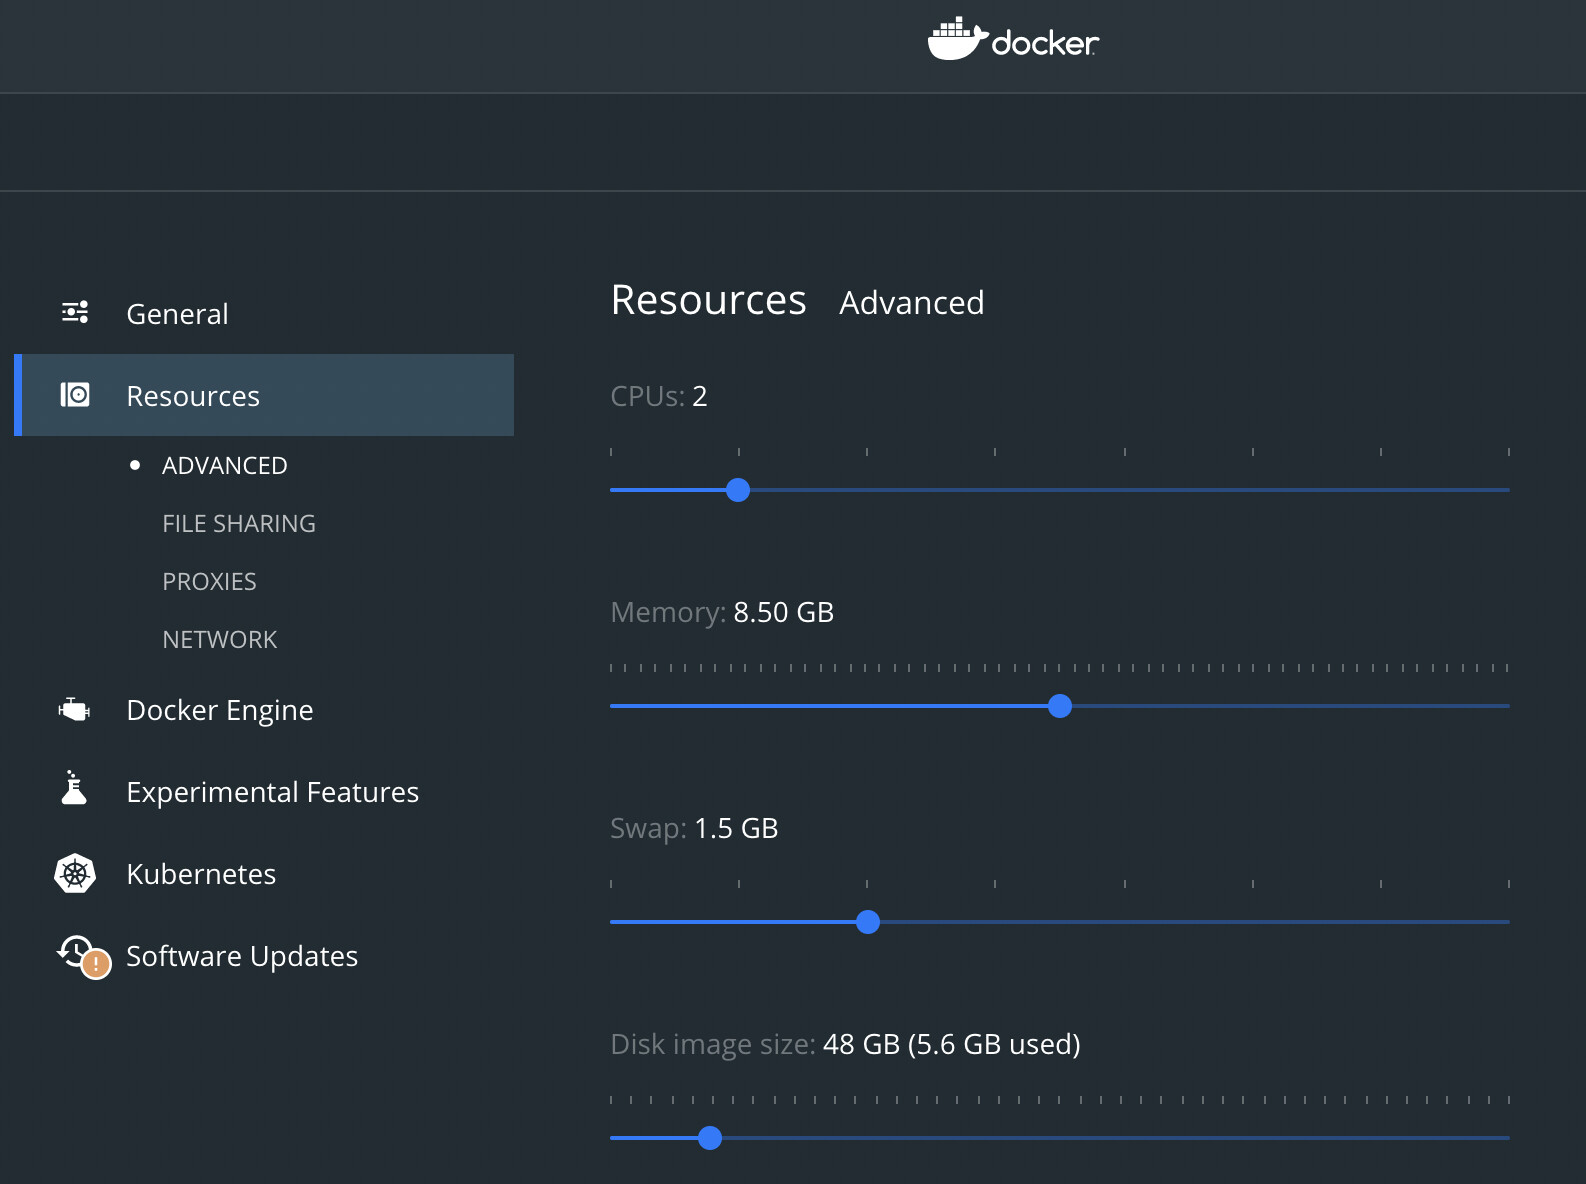Viewport: 1586px width, 1184px height.
Task: Click the Experimental Features flask icon
Action: (x=74, y=788)
